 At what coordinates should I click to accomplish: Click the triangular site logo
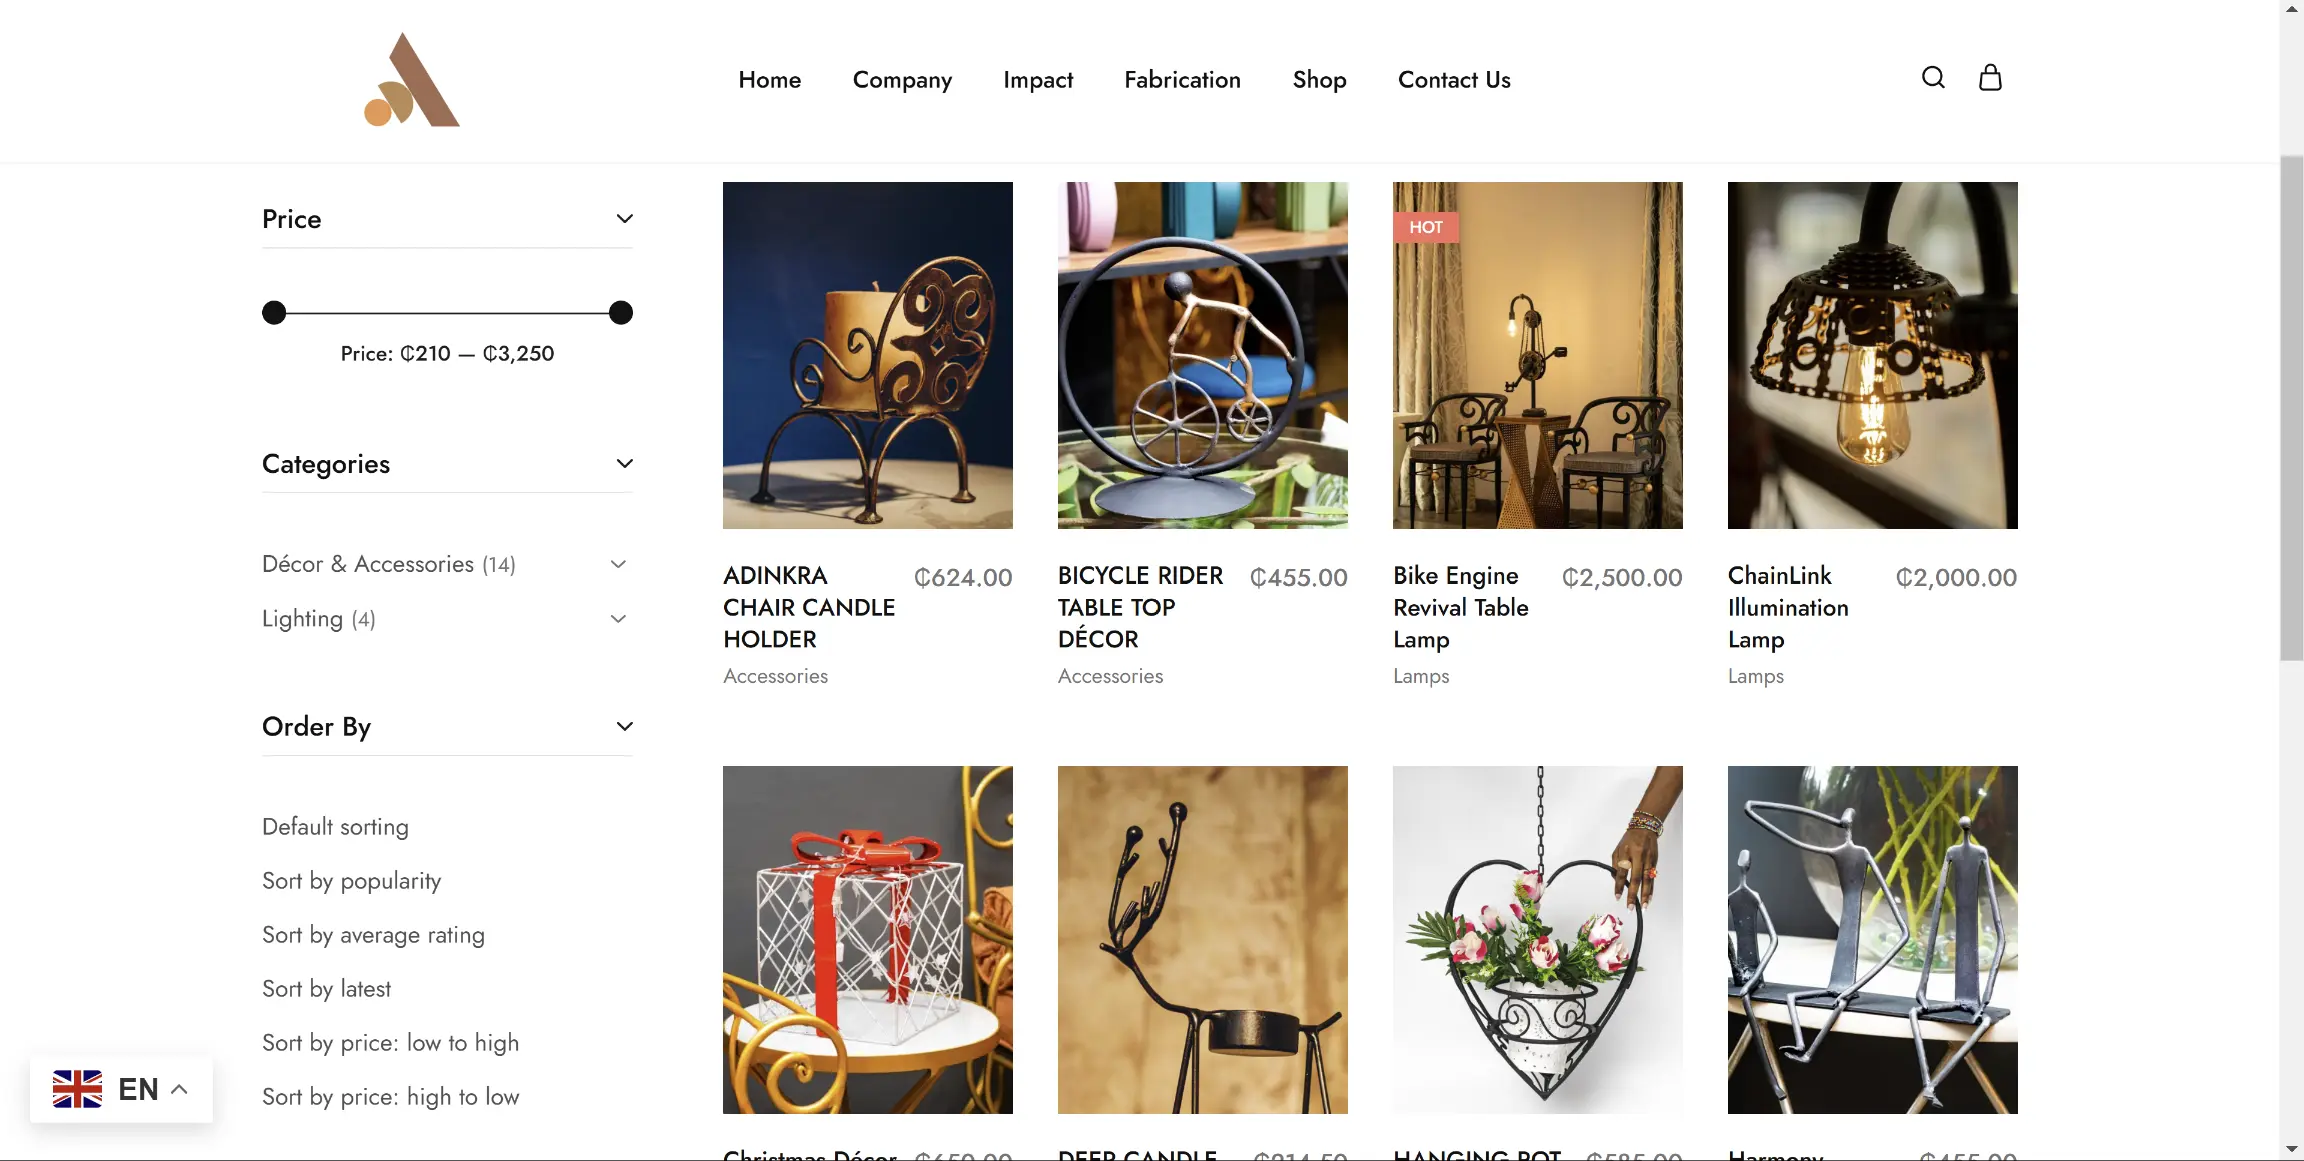[x=411, y=80]
